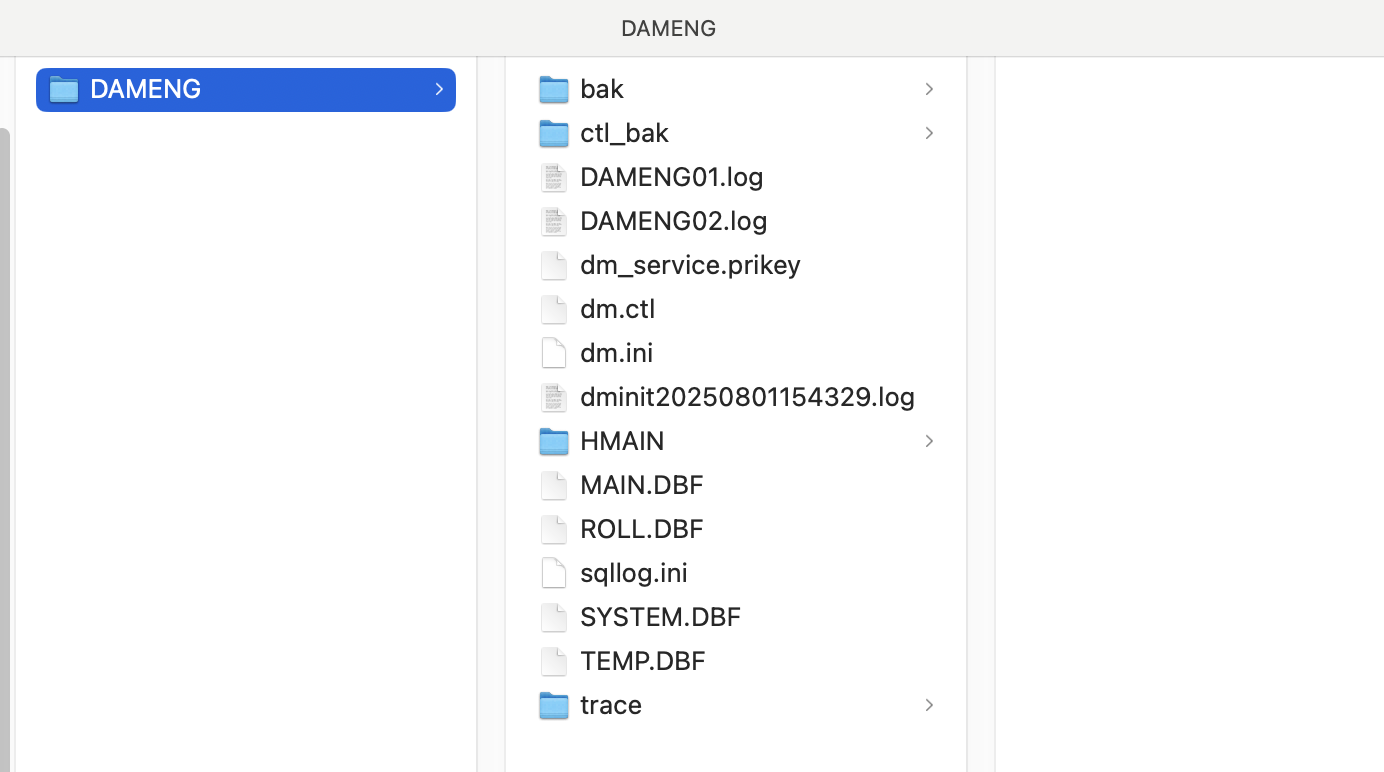The image size is (1384, 772).
Task: Select the SYSTEM.DBF file
Action: pyautogui.click(x=660, y=617)
